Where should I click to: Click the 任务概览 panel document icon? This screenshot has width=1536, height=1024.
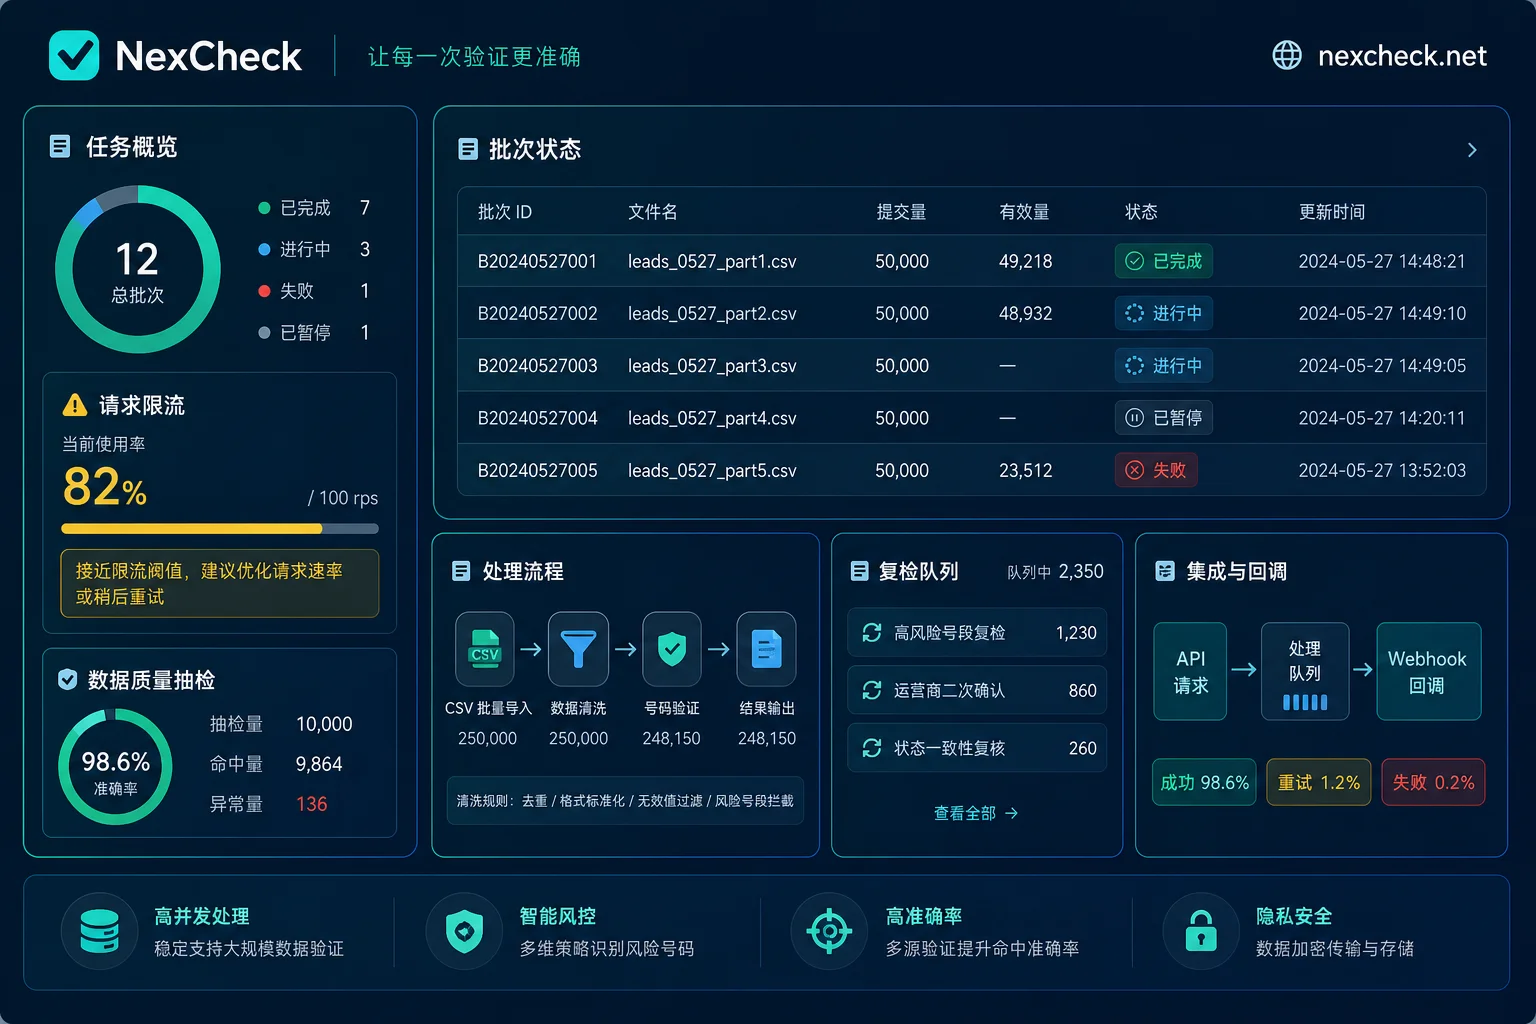coord(60,147)
